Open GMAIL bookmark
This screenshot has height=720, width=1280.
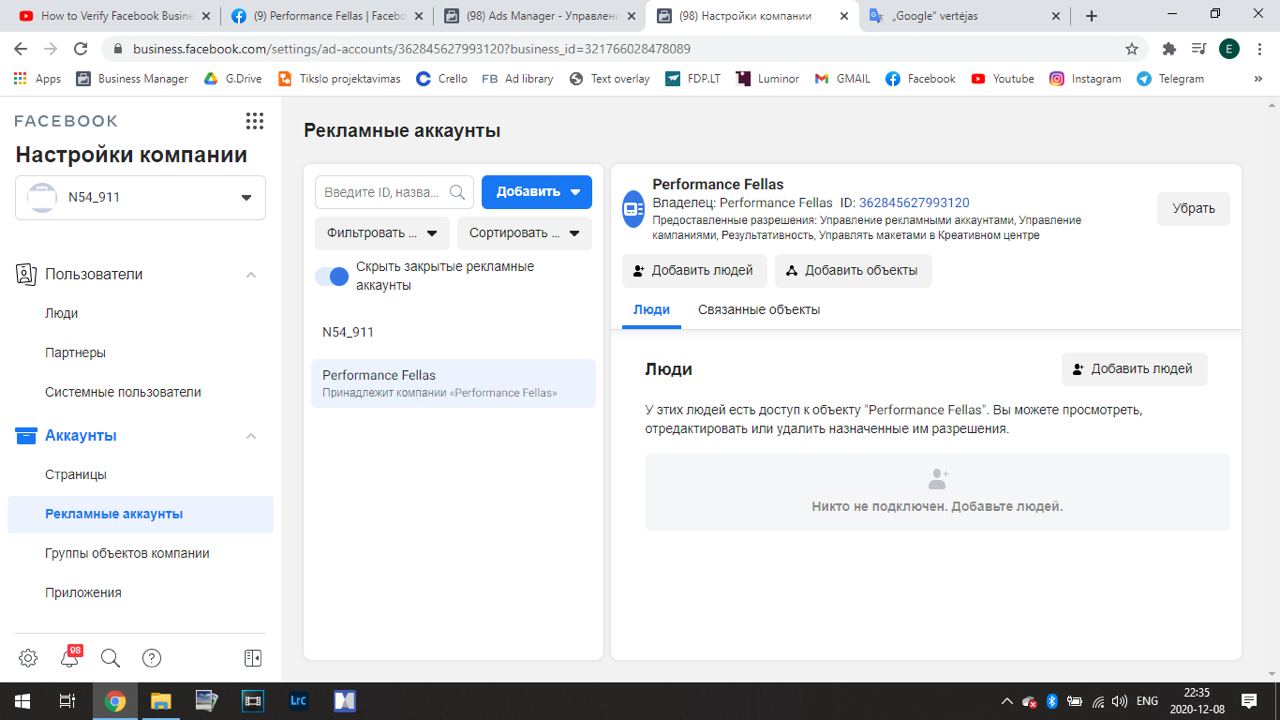pyautogui.click(x=842, y=78)
